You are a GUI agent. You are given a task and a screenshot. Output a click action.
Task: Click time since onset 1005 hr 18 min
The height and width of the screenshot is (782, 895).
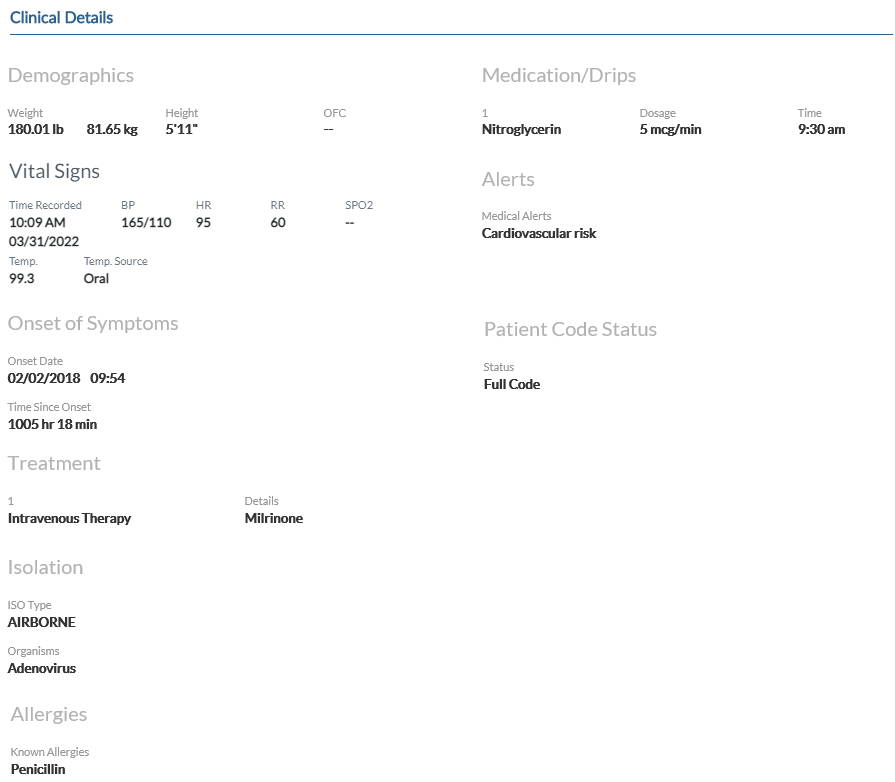click(x=53, y=425)
